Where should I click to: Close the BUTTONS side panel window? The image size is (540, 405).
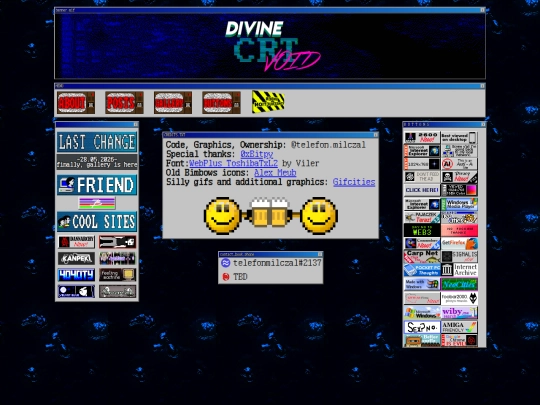click(483, 124)
